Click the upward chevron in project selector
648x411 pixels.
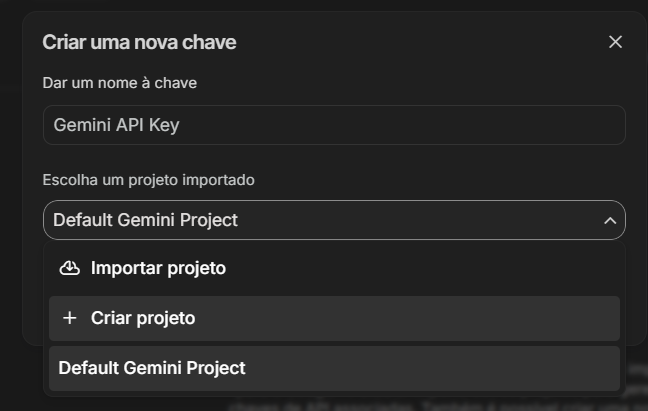[x=610, y=220]
